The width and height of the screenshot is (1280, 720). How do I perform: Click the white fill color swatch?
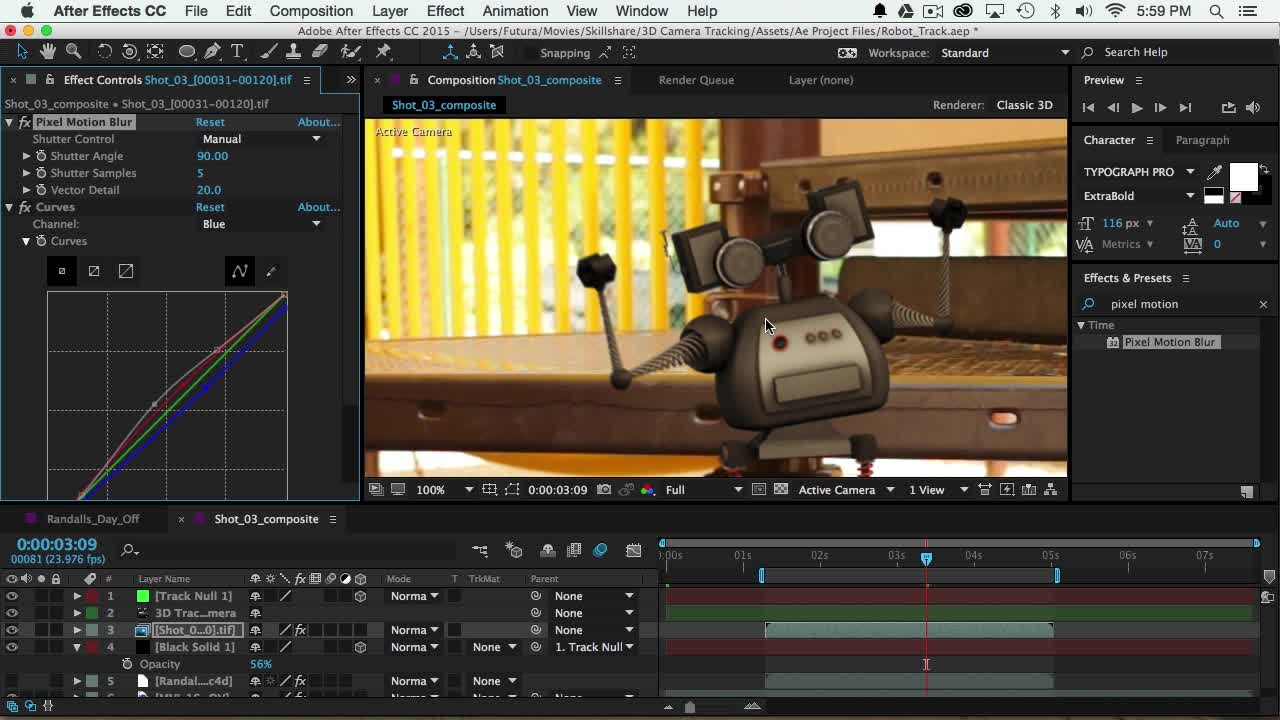(1242, 177)
